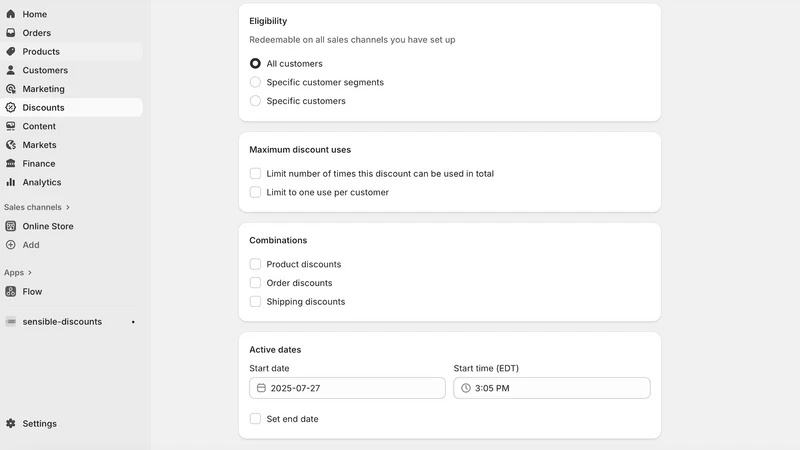Viewport: 800px width, 450px height.
Task: Navigate to Customers
Action: pos(71,70)
